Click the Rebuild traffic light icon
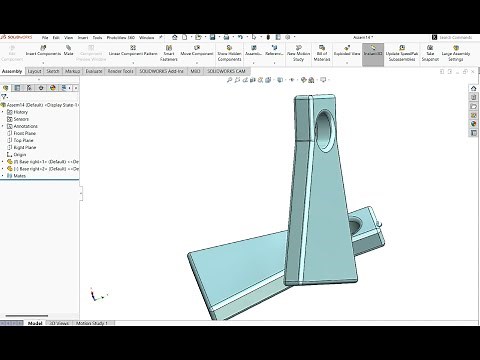This screenshot has height=360, width=480. 268,37
